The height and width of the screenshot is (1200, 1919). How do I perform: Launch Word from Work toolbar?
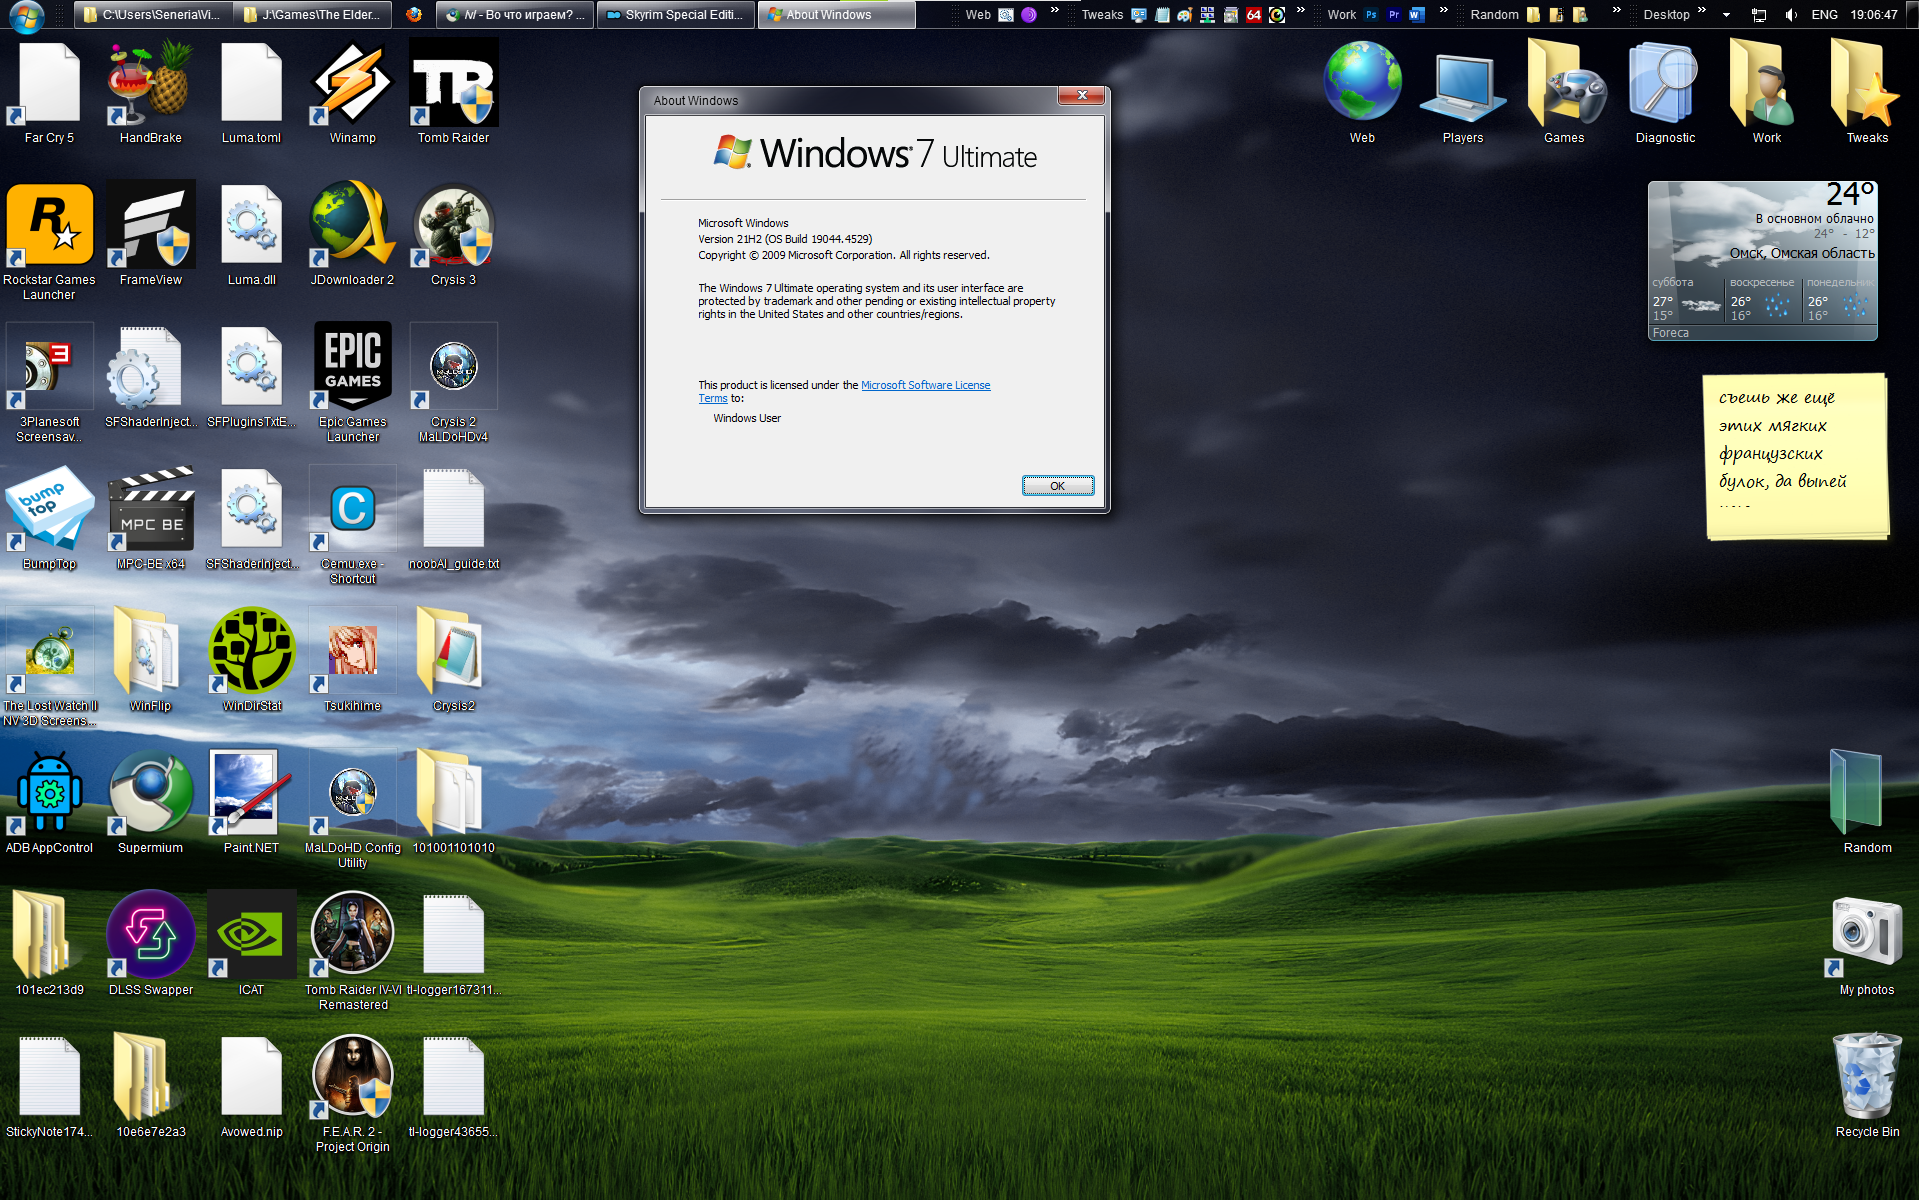pos(1416,15)
